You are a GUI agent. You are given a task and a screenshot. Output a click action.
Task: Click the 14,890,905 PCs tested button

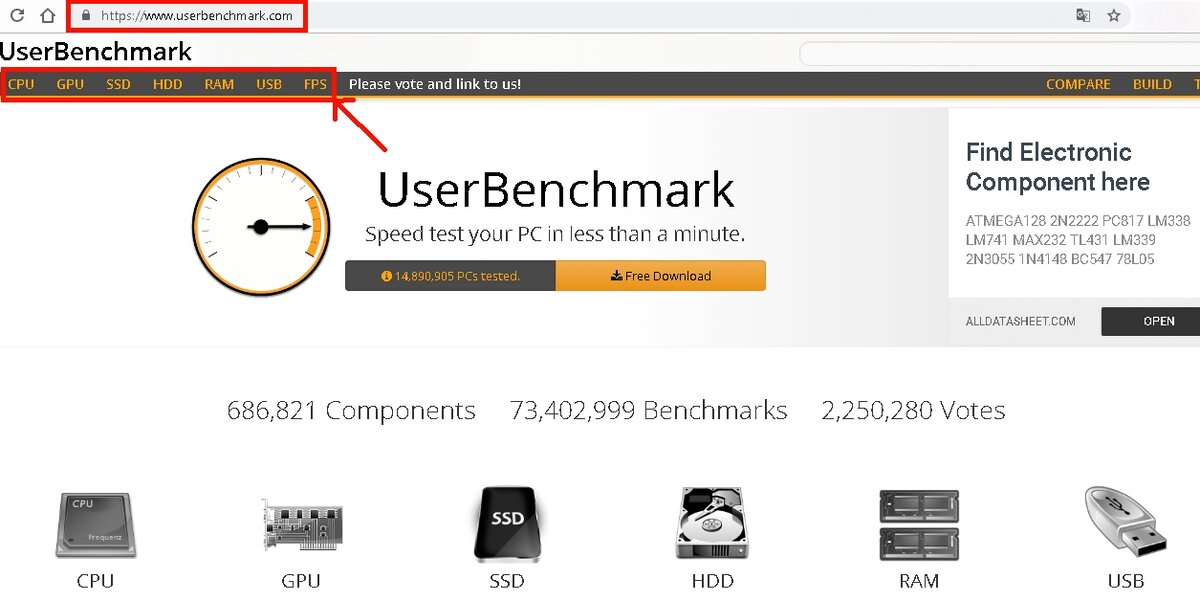[x=450, y=276]
